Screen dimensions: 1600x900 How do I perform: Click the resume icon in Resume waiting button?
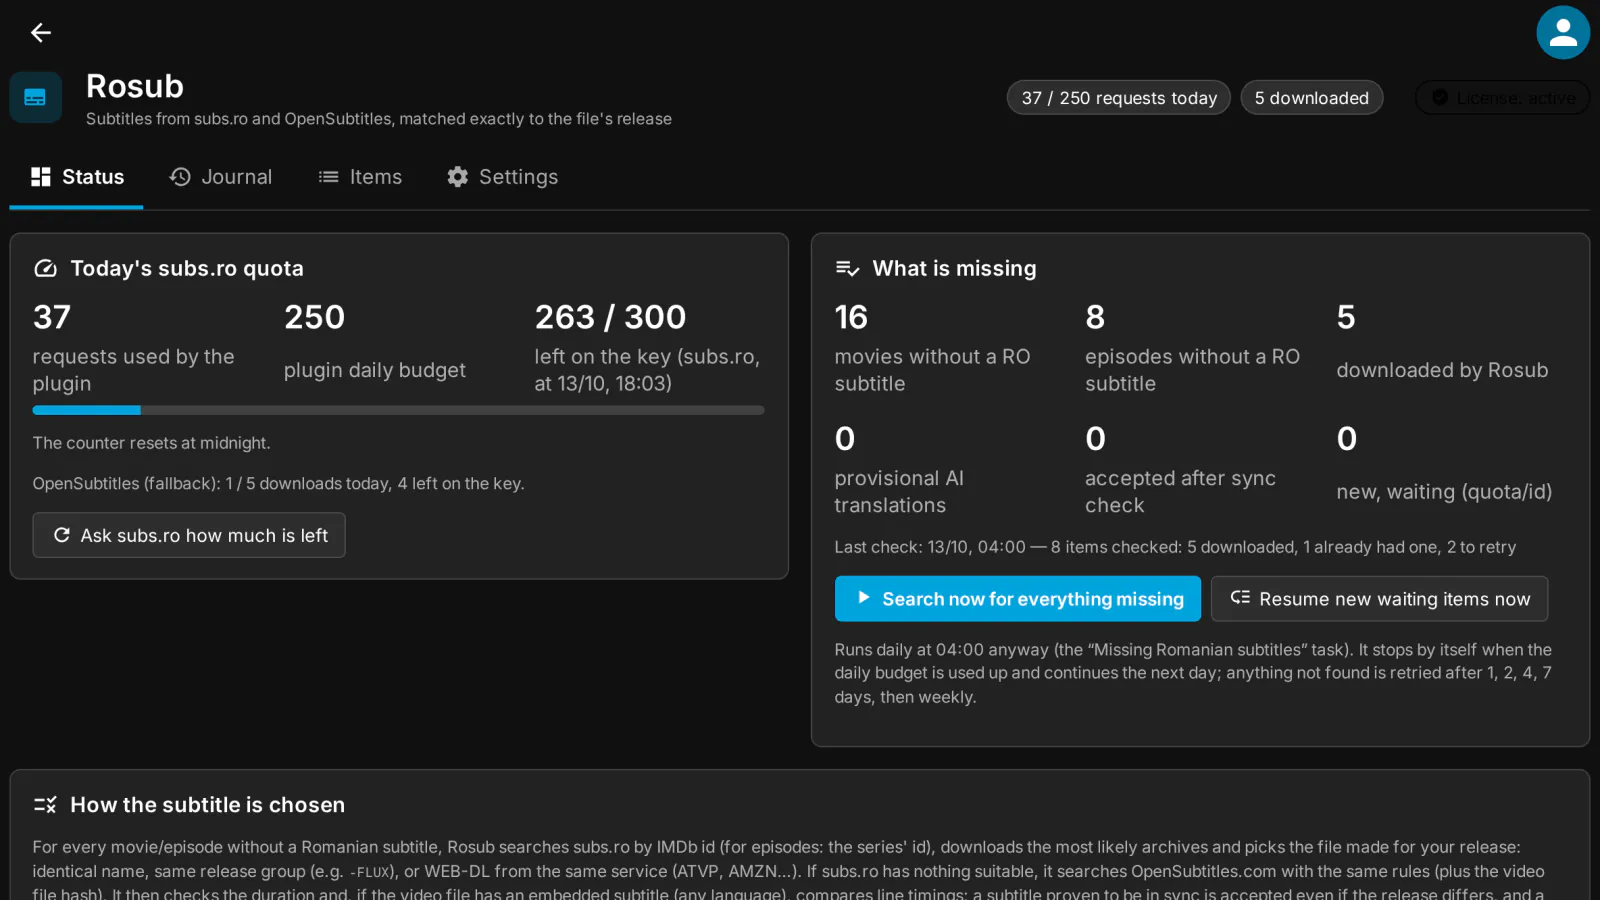tap(1240, 598)
